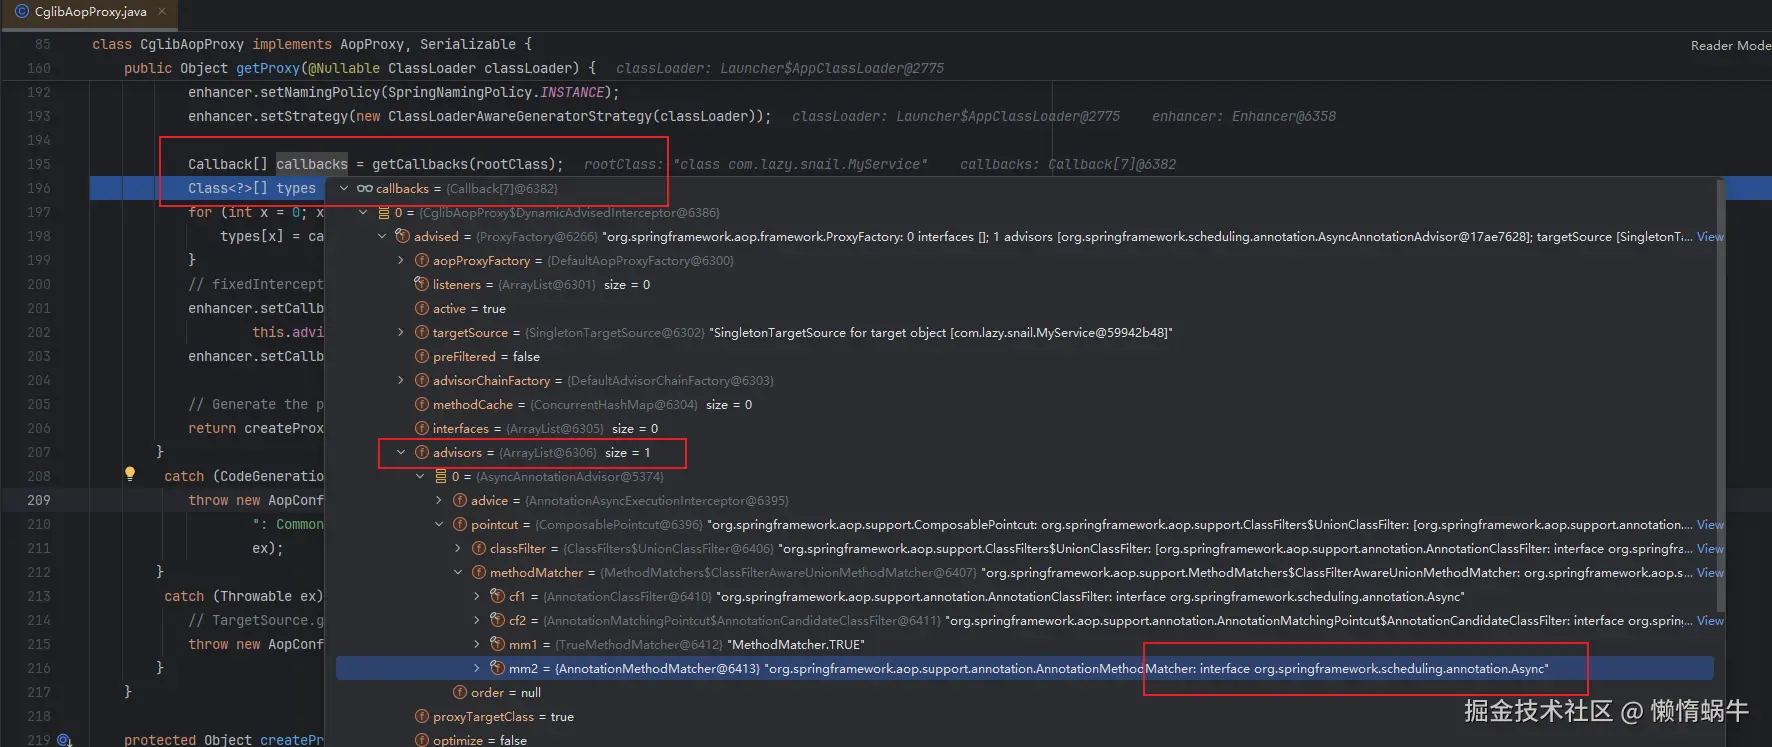
Task: Click the field icon beside pointcut
Action: (459, 524)
